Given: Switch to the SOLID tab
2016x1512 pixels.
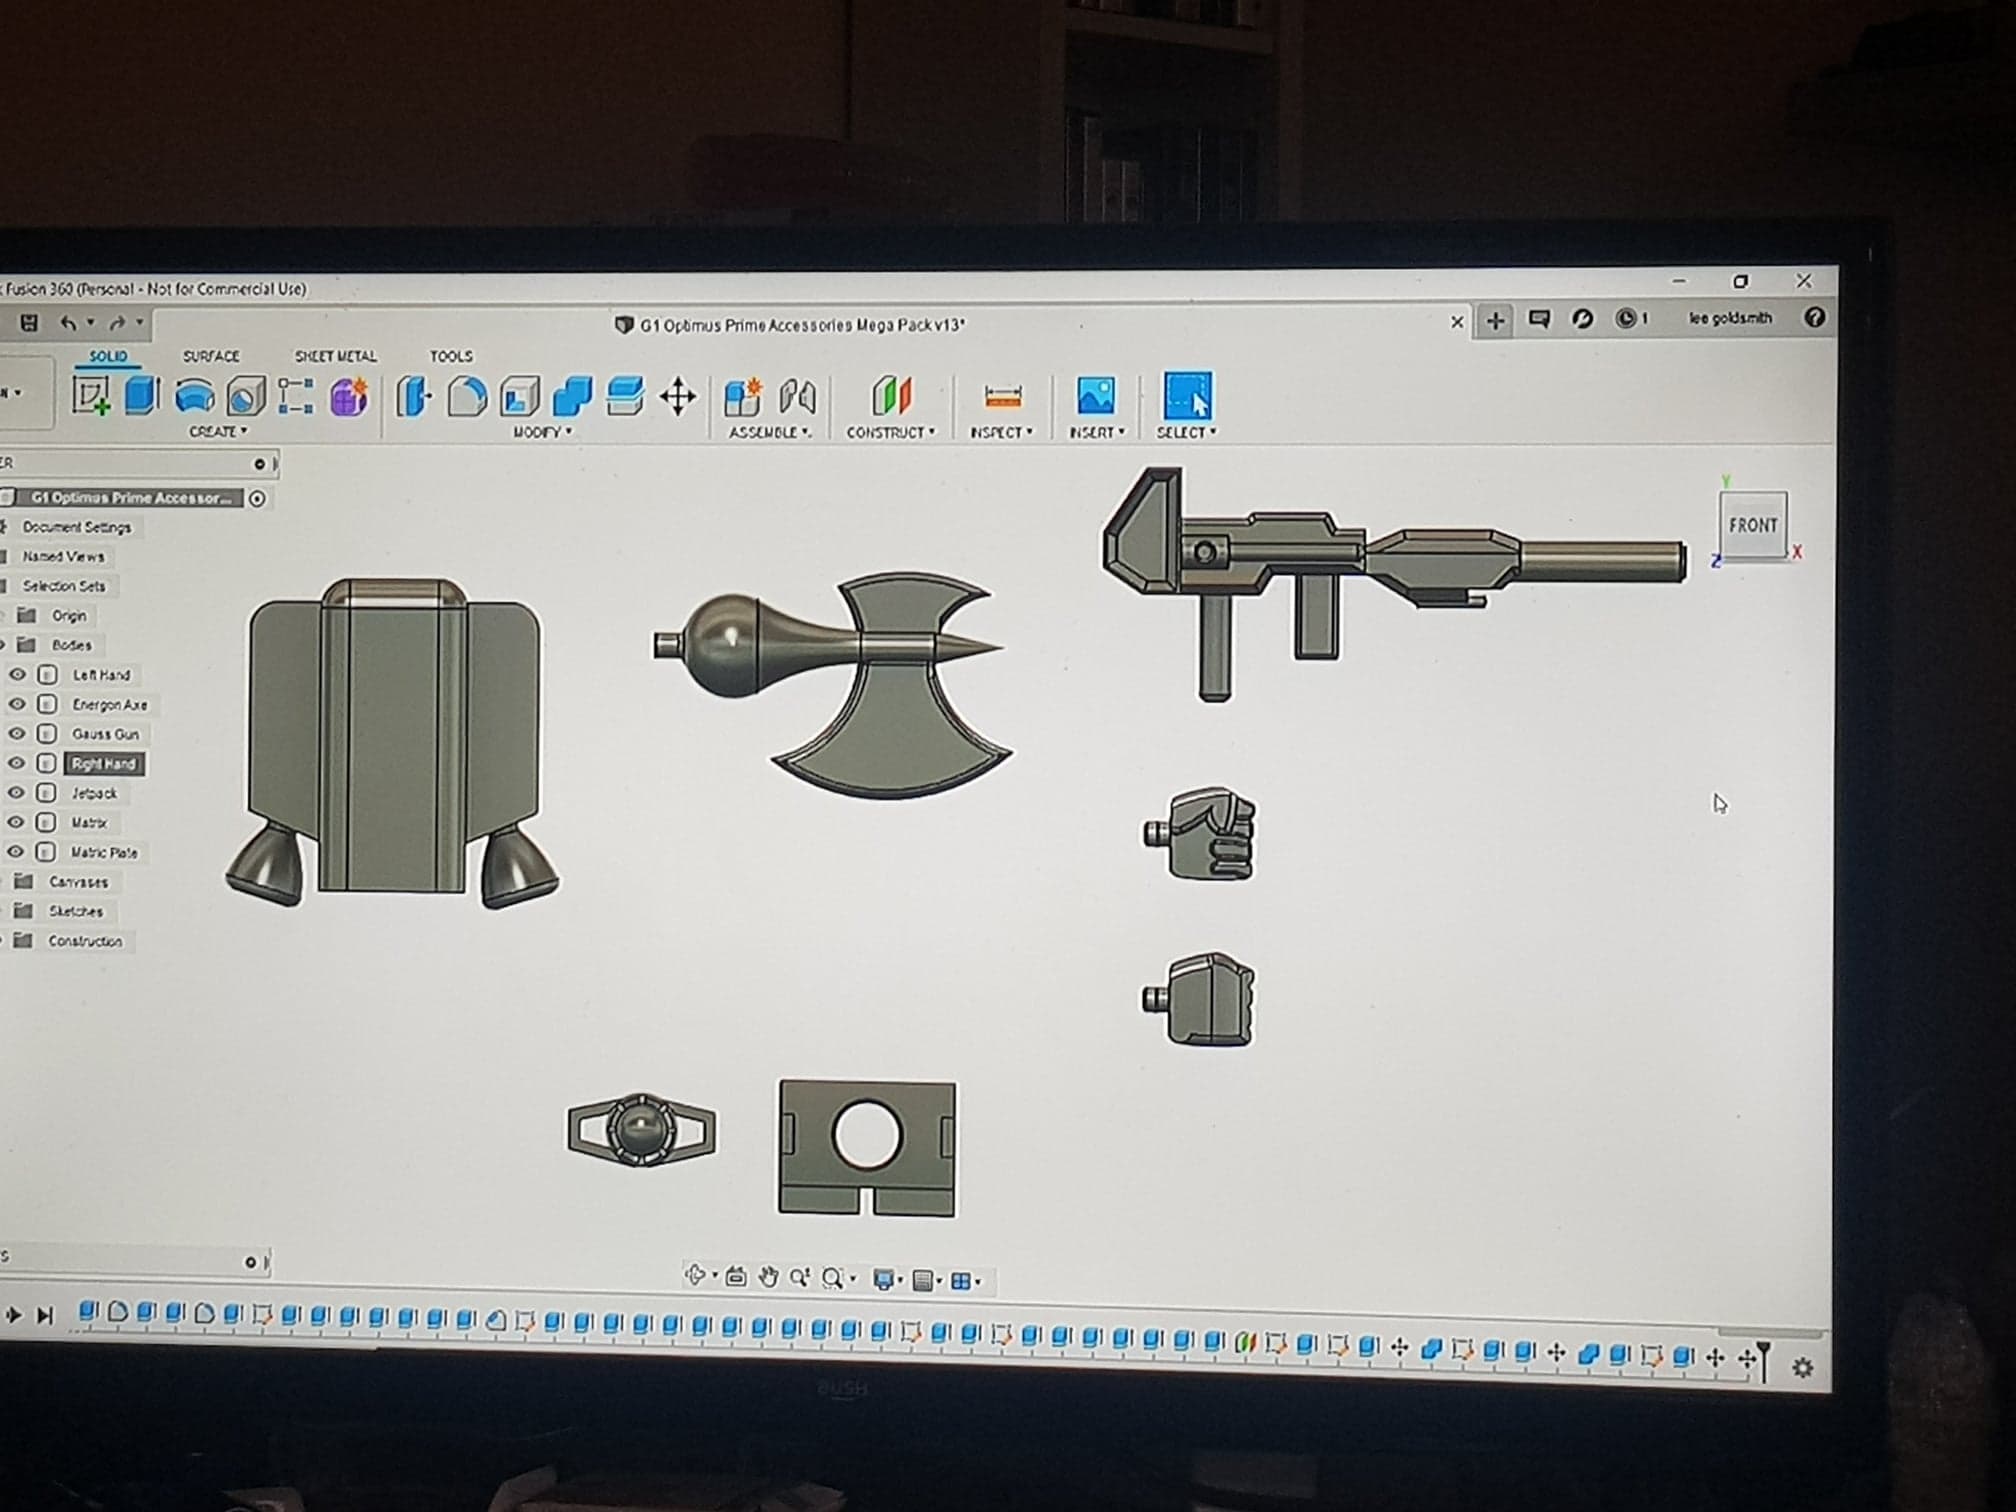Looking at the screenshot, I should (108, 356).
